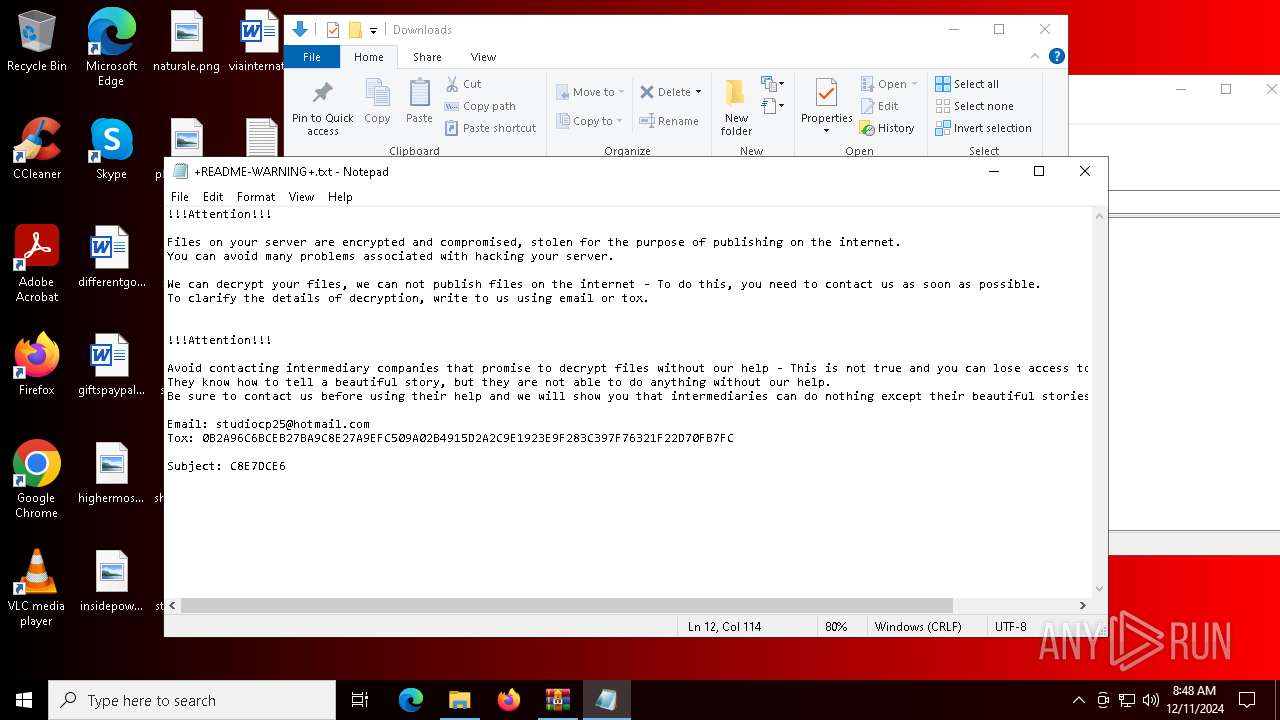Open notification center icon
Screen dimensions: 1280x720
pos(1247,700)
